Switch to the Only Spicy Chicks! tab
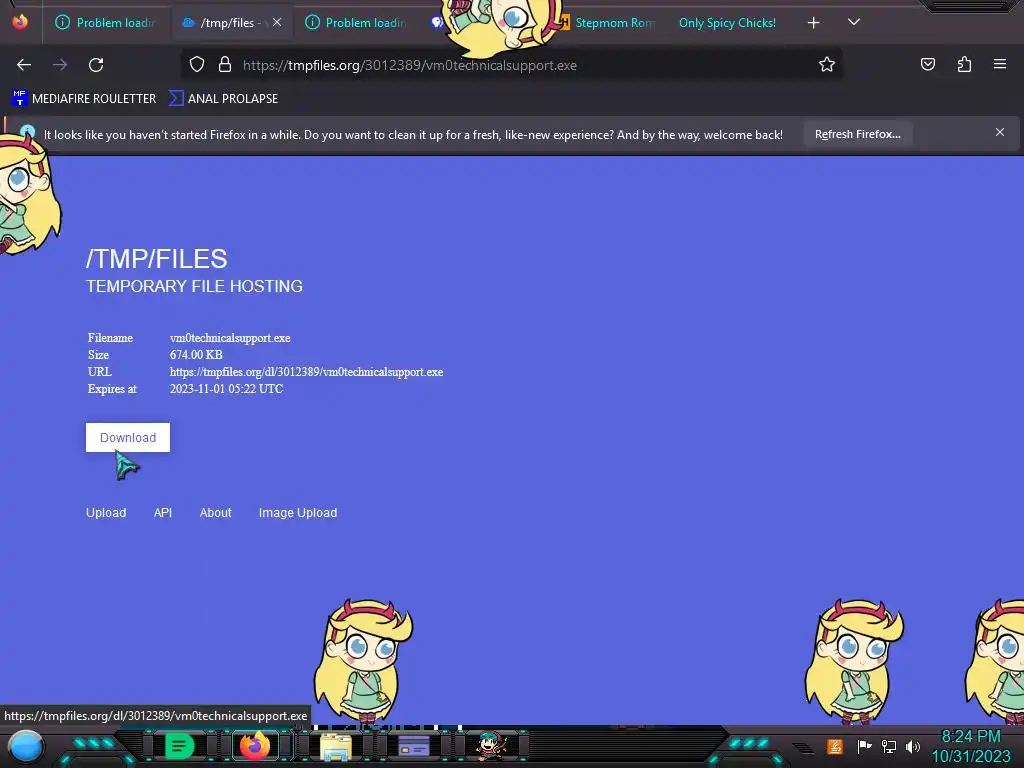 tap(727, 23)
